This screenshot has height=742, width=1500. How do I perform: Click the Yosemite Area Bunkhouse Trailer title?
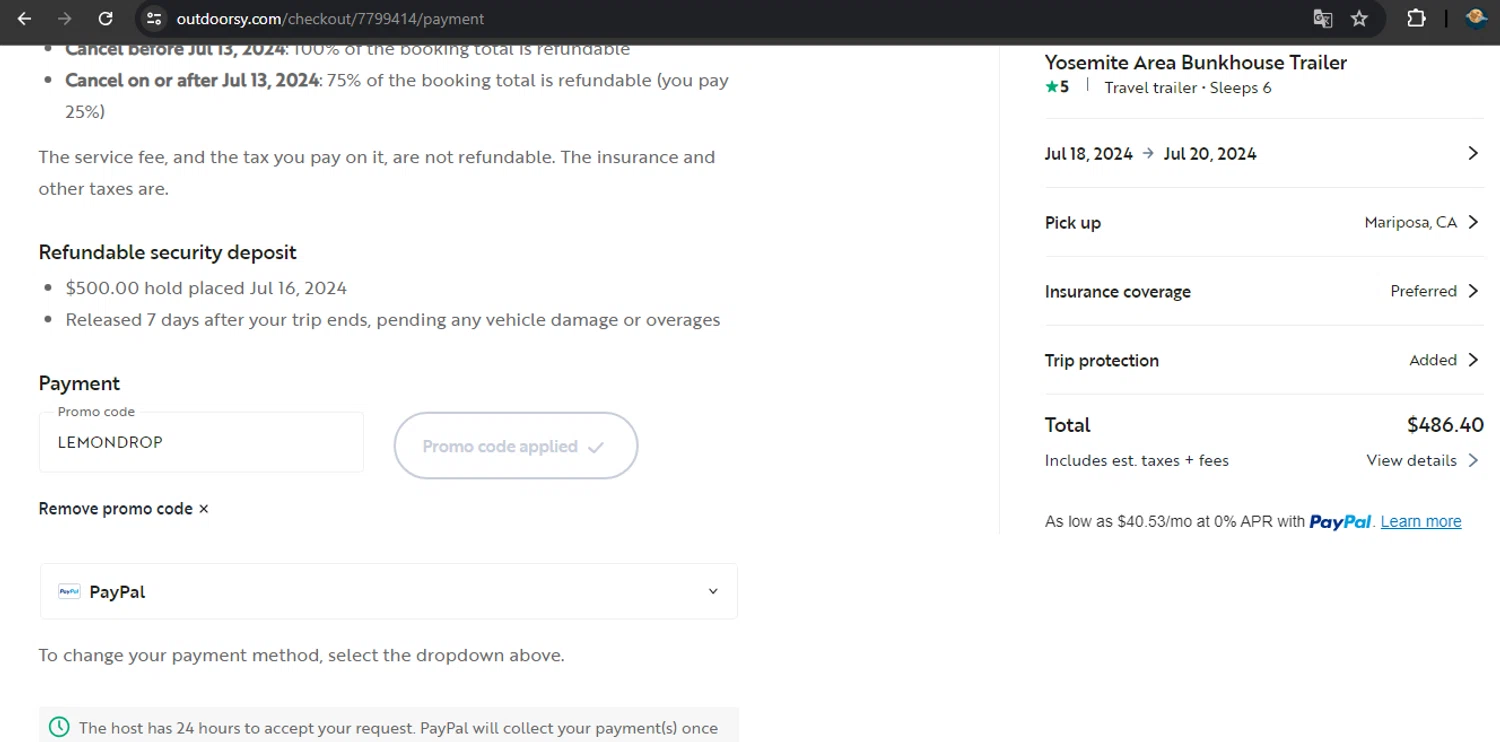coord(1195,63)
